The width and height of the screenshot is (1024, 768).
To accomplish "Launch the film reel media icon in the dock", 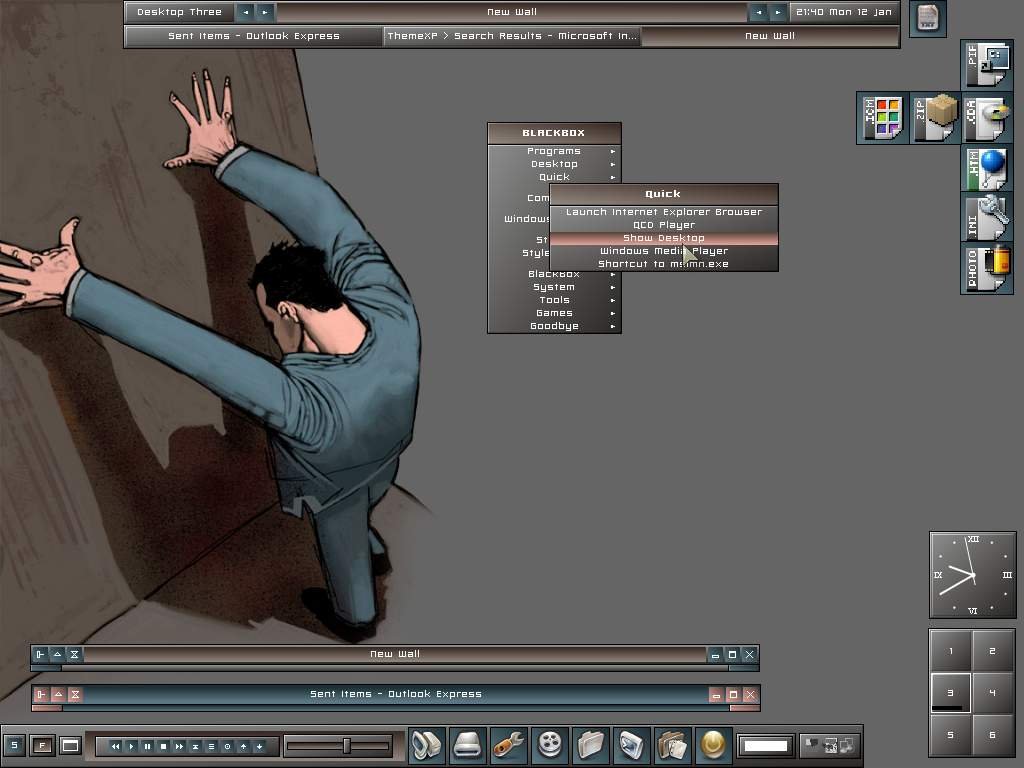I will tap(550, 744).
